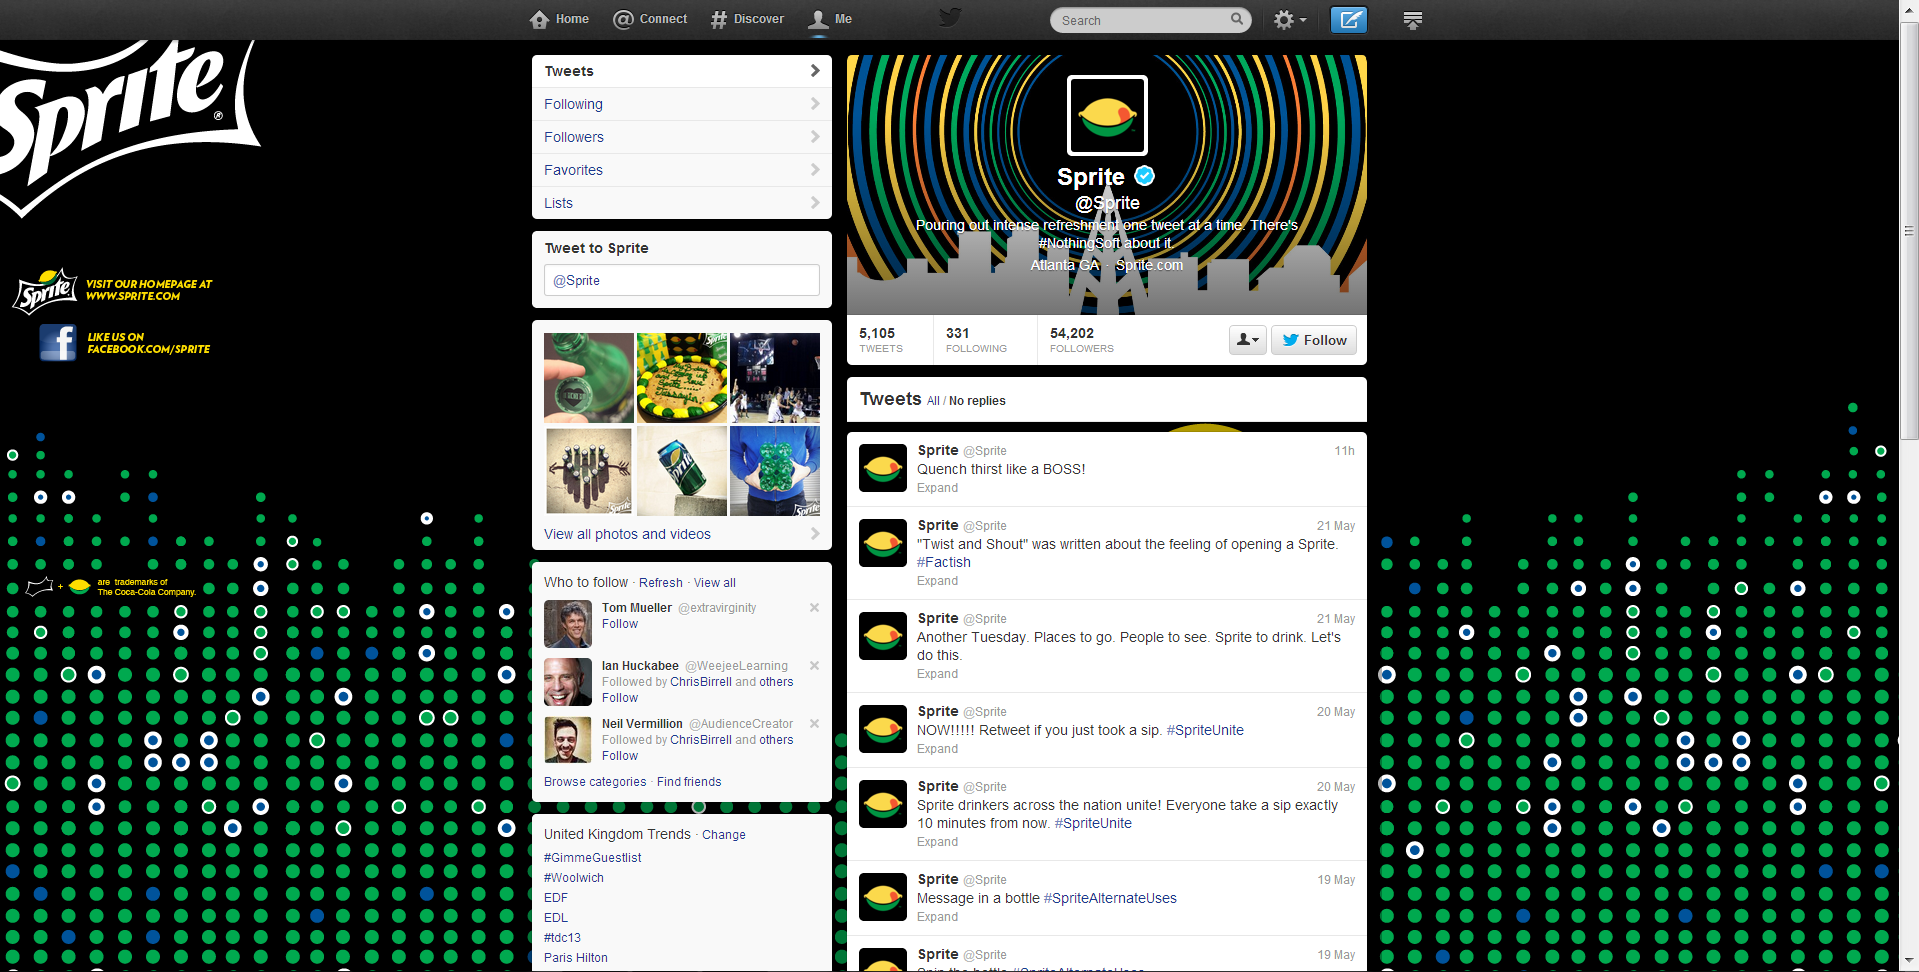Image resolution: width=1919 pixels, height=972 pixels.
Task: Open Neil Vermillion's avatar
Action: (568, 740)
